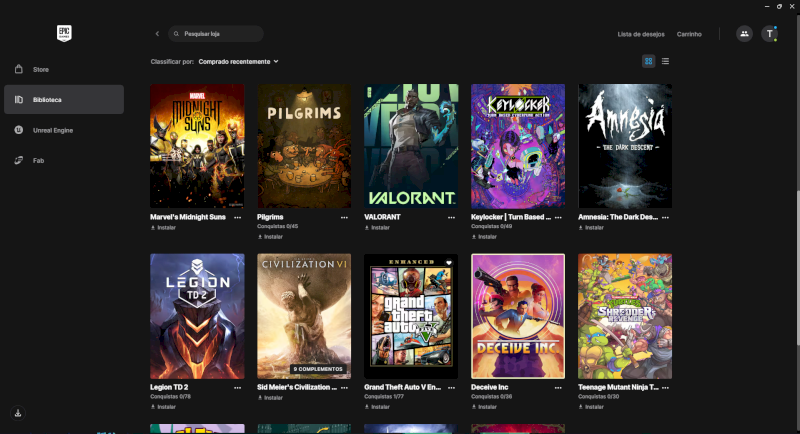Open TMNT Shredder's Revenge cover

pos(624,316)
